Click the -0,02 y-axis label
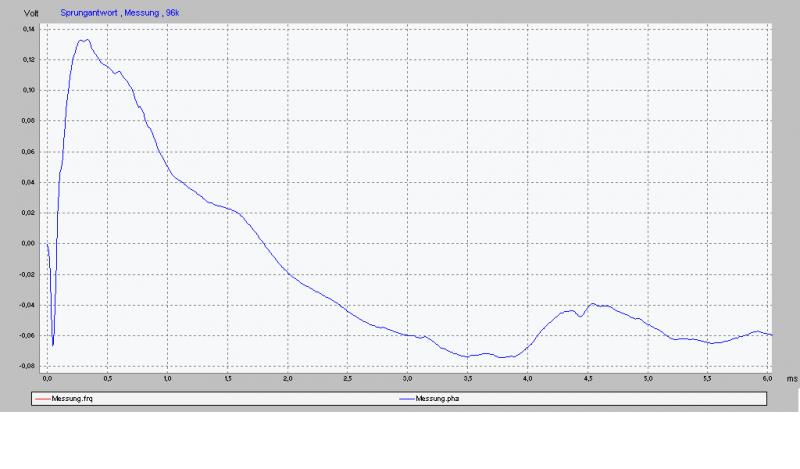The height and width of the screenshot is (469, 800). pos(28,275)
